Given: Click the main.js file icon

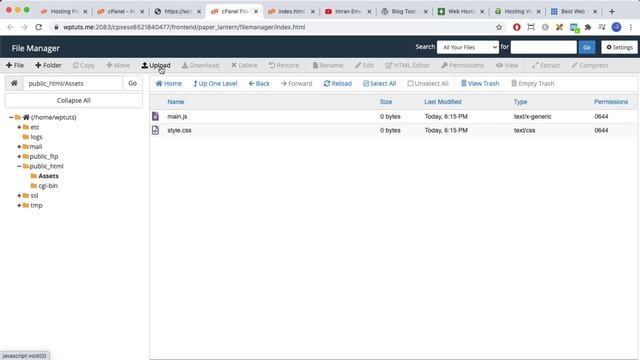Looking at the screenshot, I should click(x=156, y=116).
